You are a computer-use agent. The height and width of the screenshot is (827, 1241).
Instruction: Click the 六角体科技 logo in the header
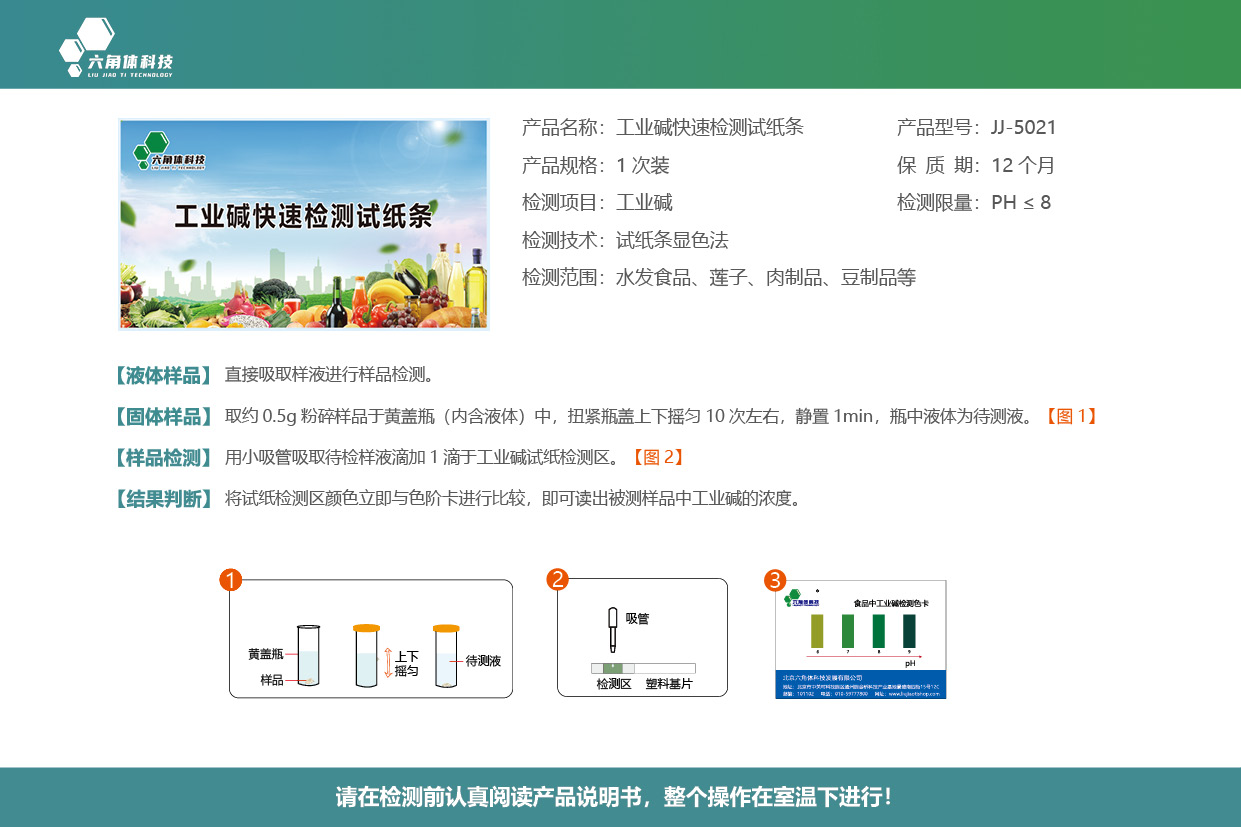pyautogui.click(x=116, y=49)
